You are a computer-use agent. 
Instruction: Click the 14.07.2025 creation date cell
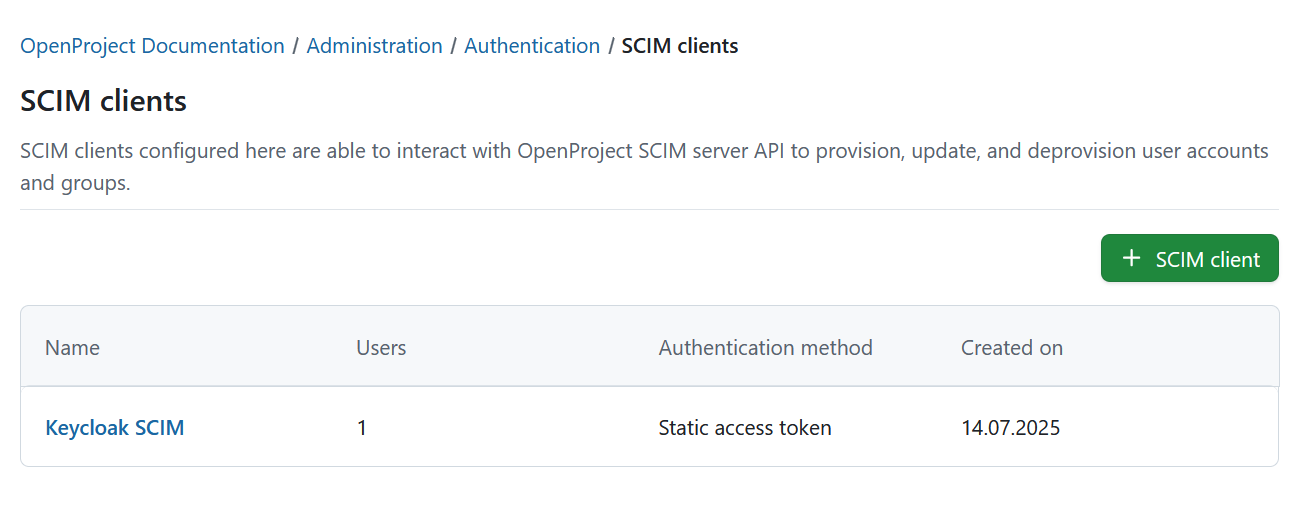[x=1010, y=428]
